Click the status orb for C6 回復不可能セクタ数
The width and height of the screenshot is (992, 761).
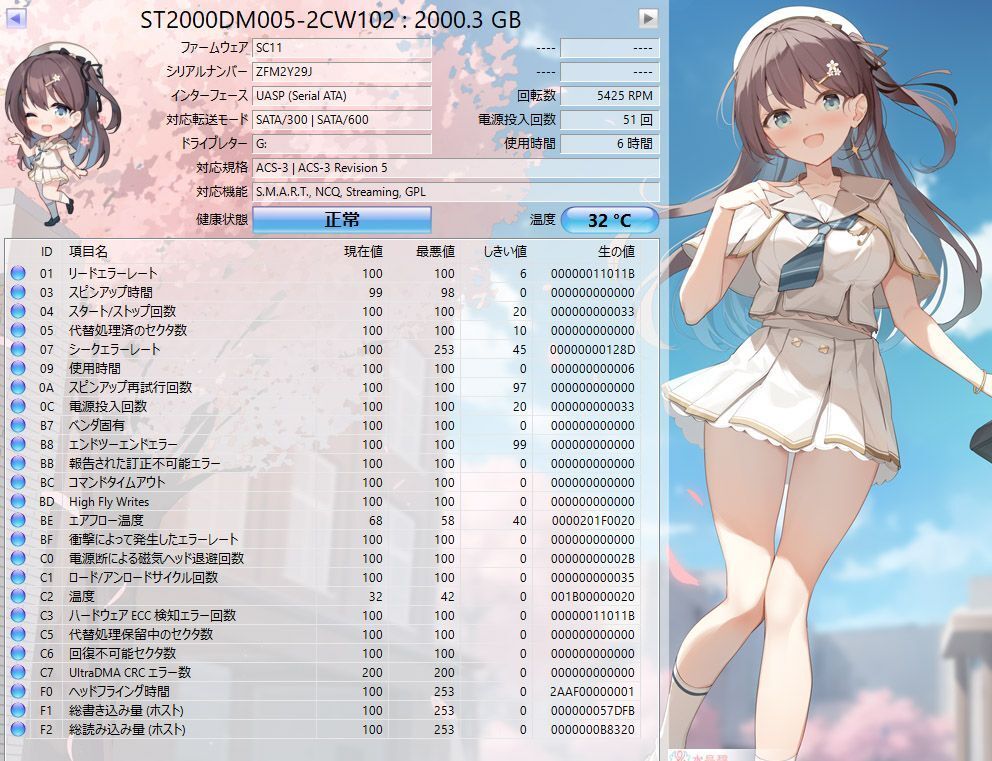pyautogui.click(x=18, y=653)
